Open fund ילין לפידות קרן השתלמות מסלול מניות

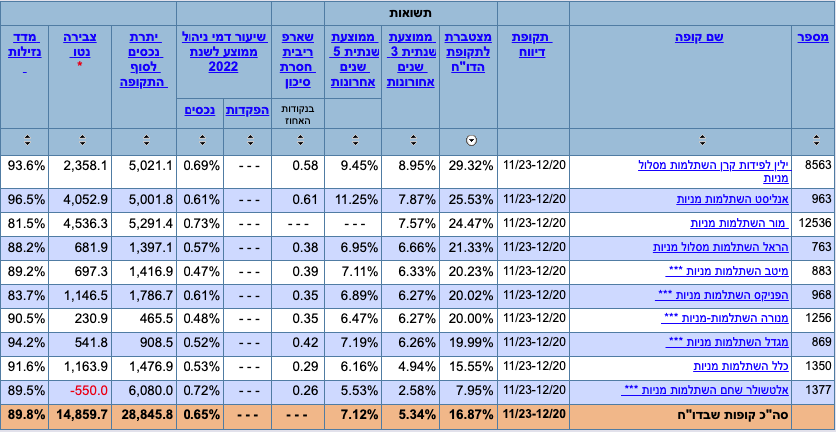click(713, 172)
